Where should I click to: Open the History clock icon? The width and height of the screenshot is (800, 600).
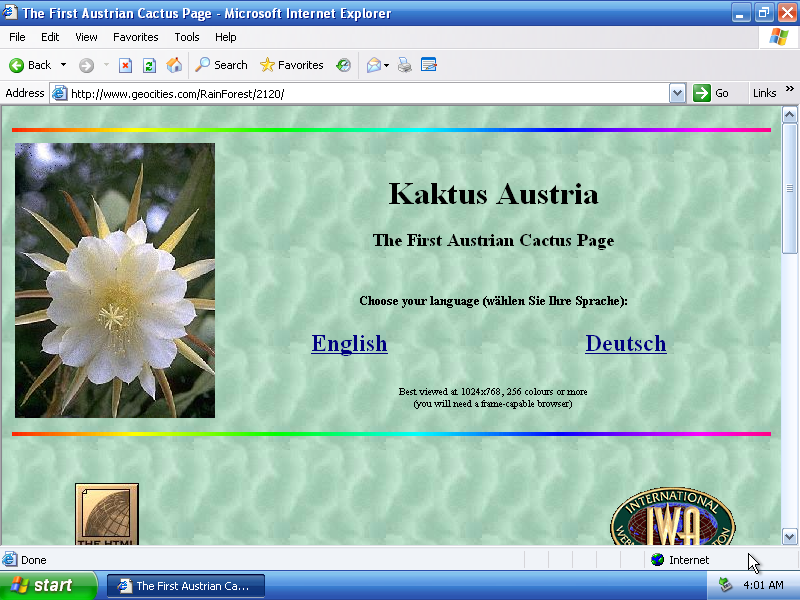point(343,65)
